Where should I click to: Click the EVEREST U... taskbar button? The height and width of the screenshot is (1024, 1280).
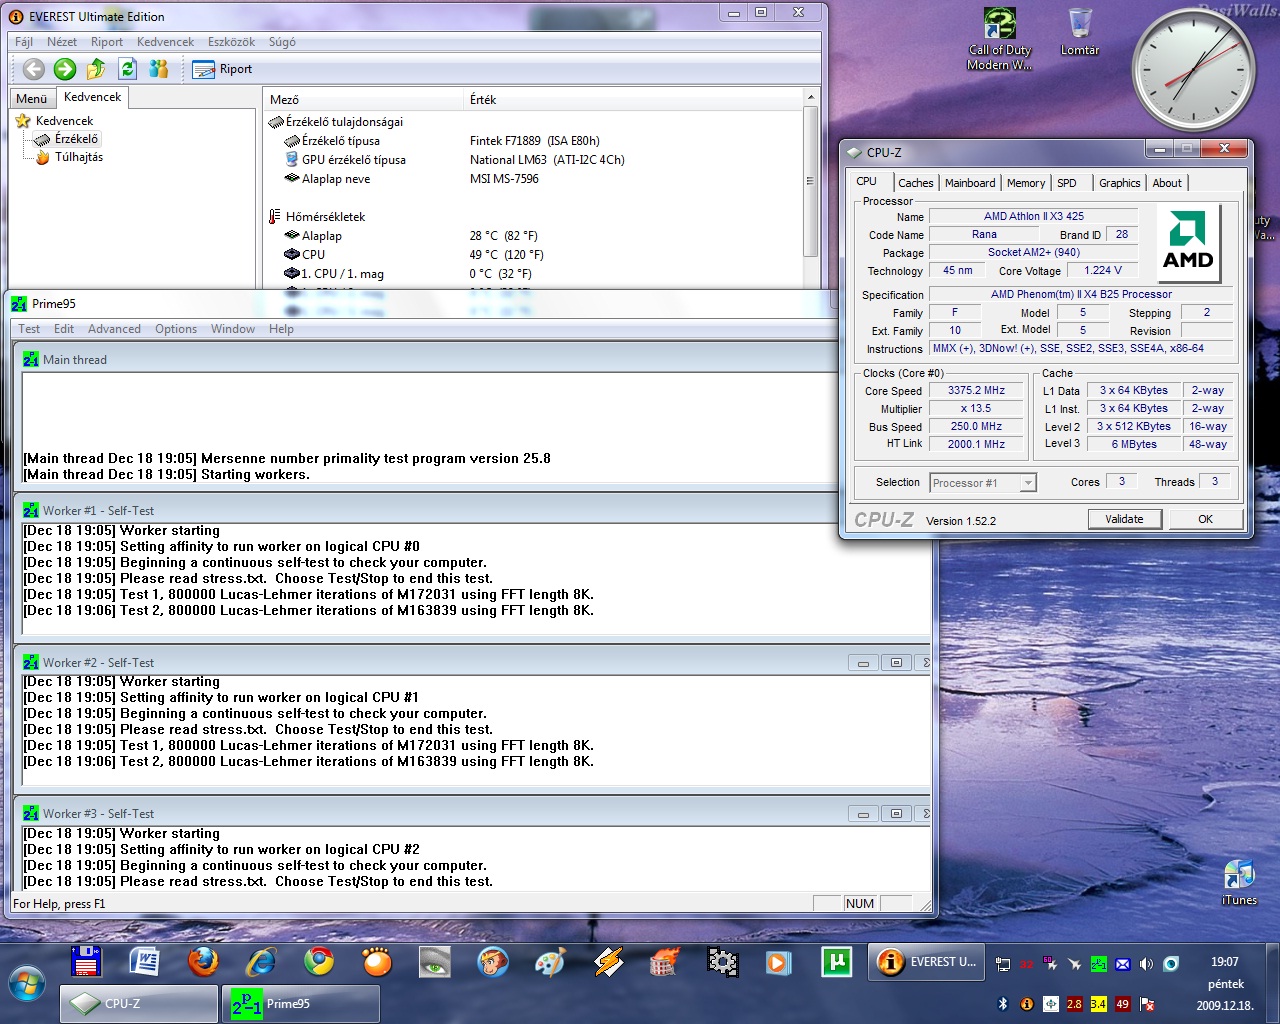(x=925, y=962)
